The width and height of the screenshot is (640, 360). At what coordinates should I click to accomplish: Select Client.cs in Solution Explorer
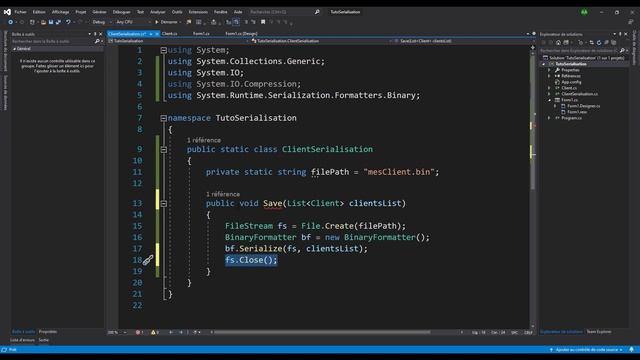569,88
